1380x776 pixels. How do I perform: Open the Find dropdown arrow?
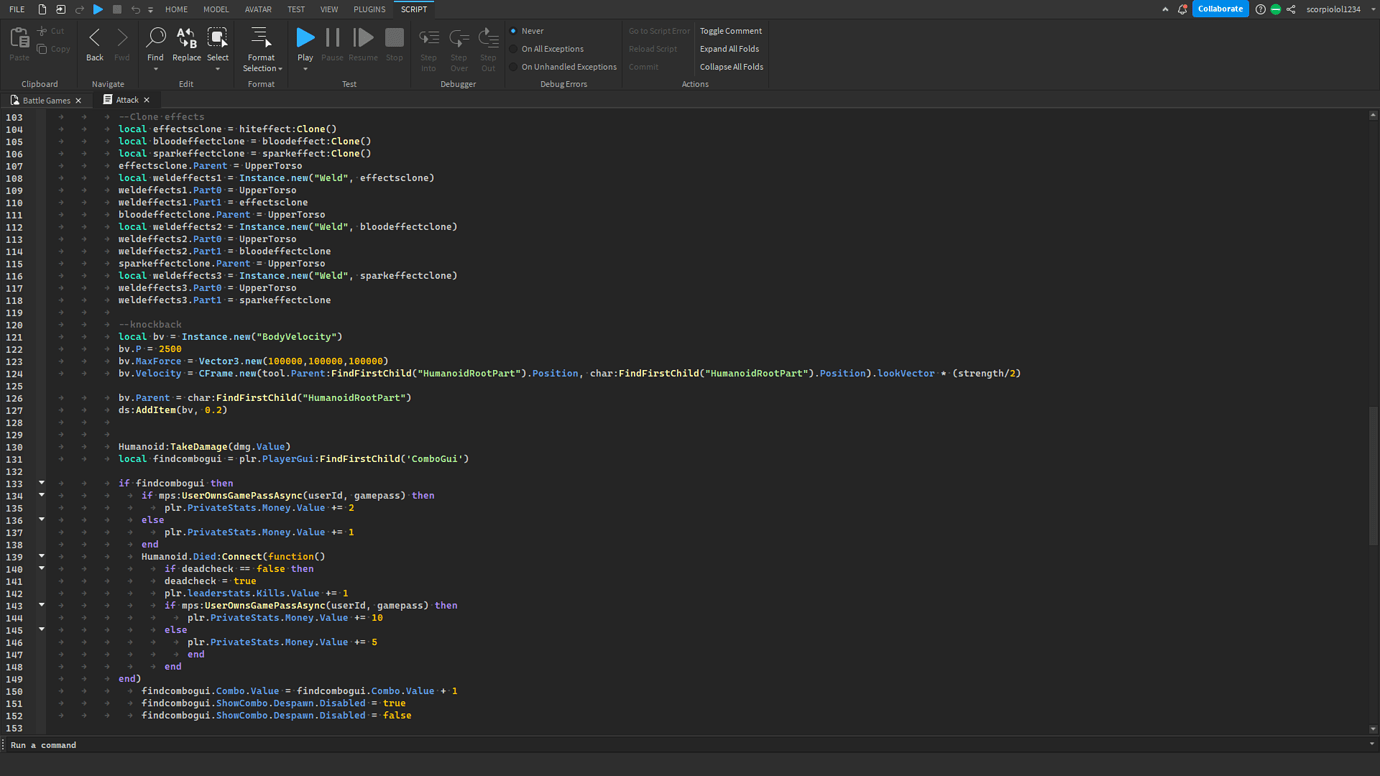pyautogui.click(x=155, y=69)
